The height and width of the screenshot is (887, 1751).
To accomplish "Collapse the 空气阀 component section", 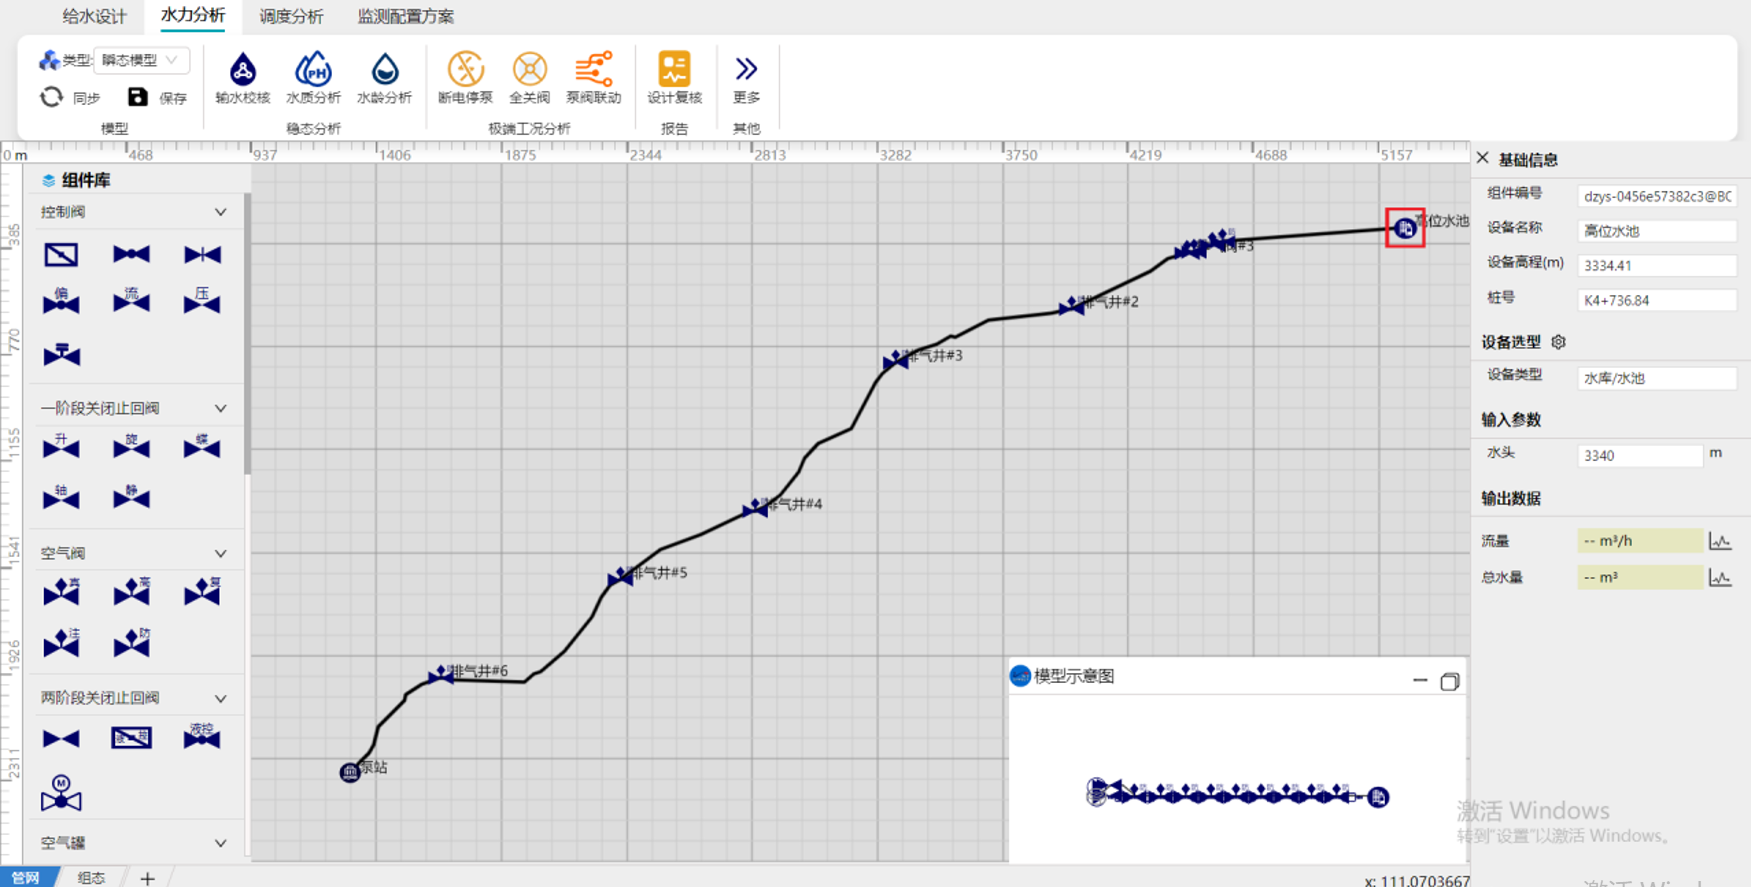I will [220, 553].
